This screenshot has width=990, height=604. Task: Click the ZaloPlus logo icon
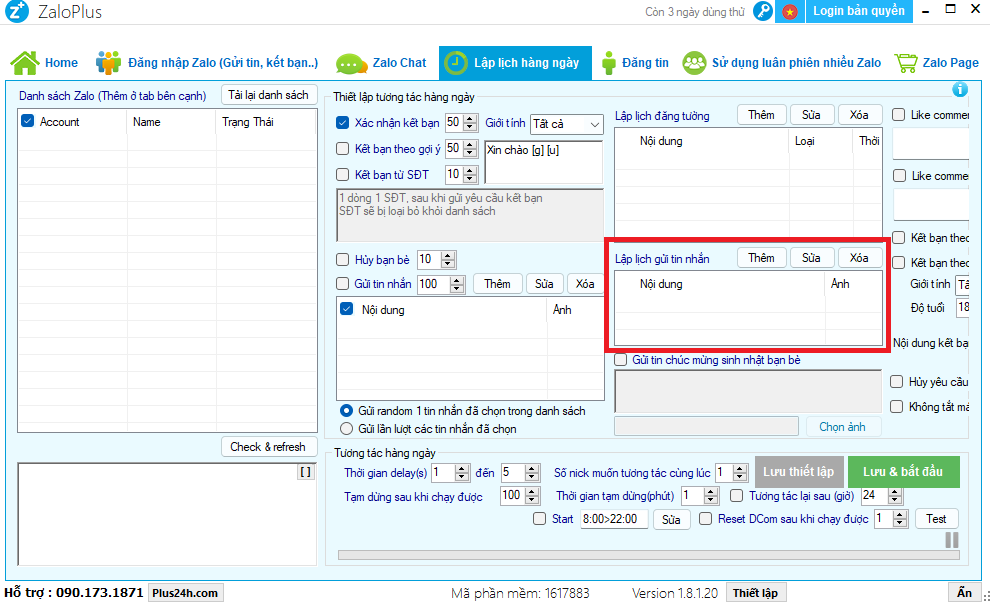tap(16, 11)
